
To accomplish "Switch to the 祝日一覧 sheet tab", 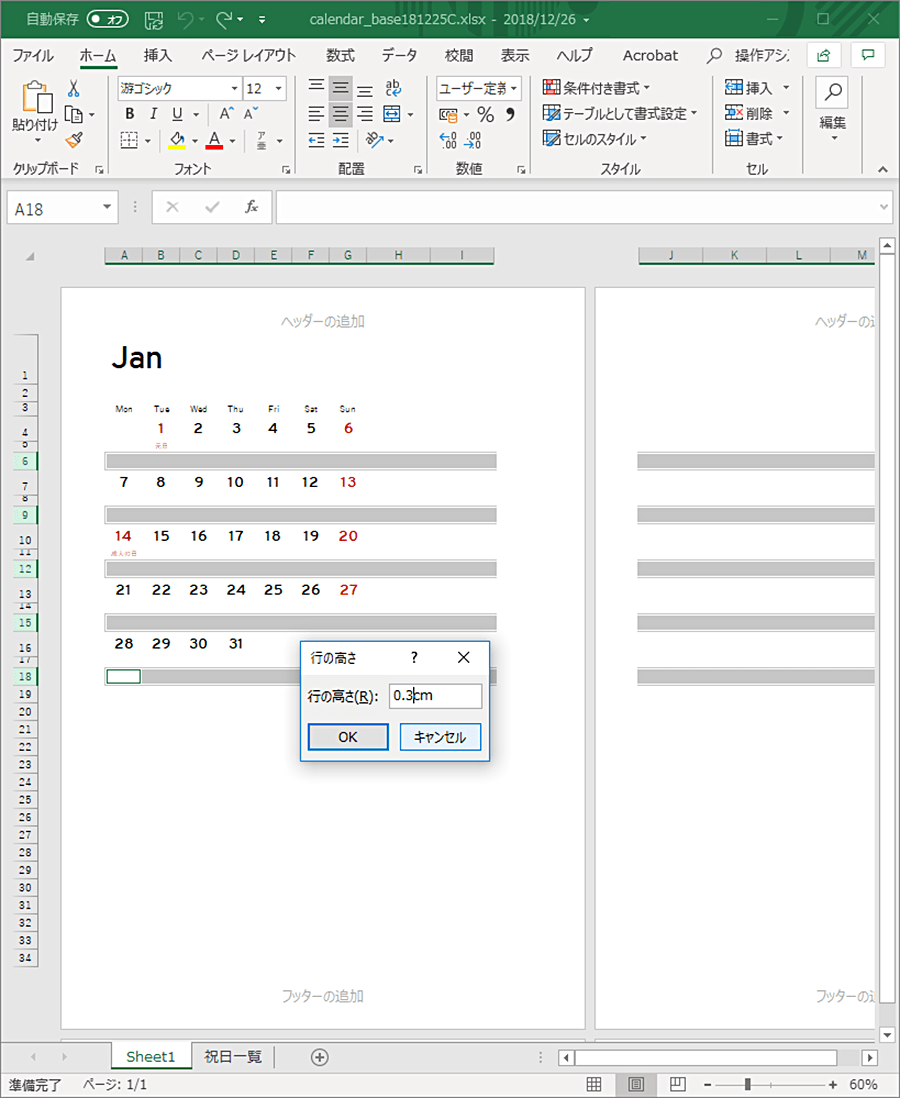I will [x=233, y=1057].
